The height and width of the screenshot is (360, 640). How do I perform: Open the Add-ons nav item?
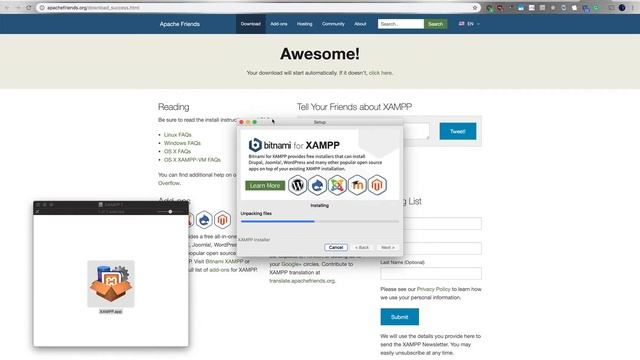pyautogui.click(x=279, y=24)
